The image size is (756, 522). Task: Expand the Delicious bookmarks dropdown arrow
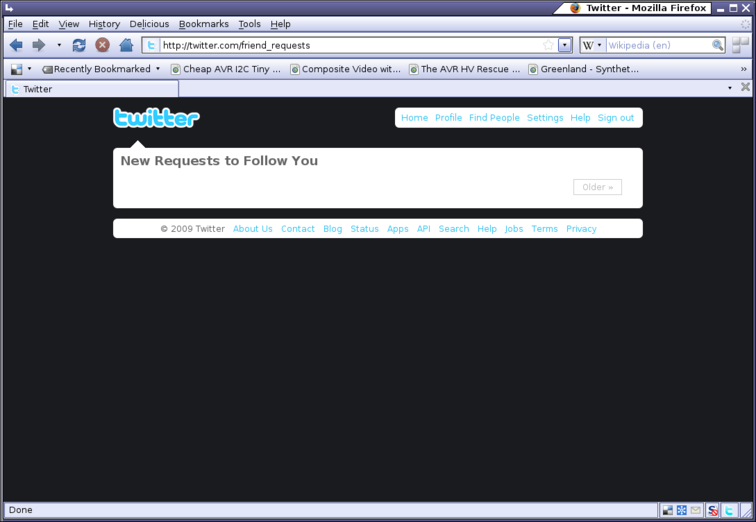(29, 69)
